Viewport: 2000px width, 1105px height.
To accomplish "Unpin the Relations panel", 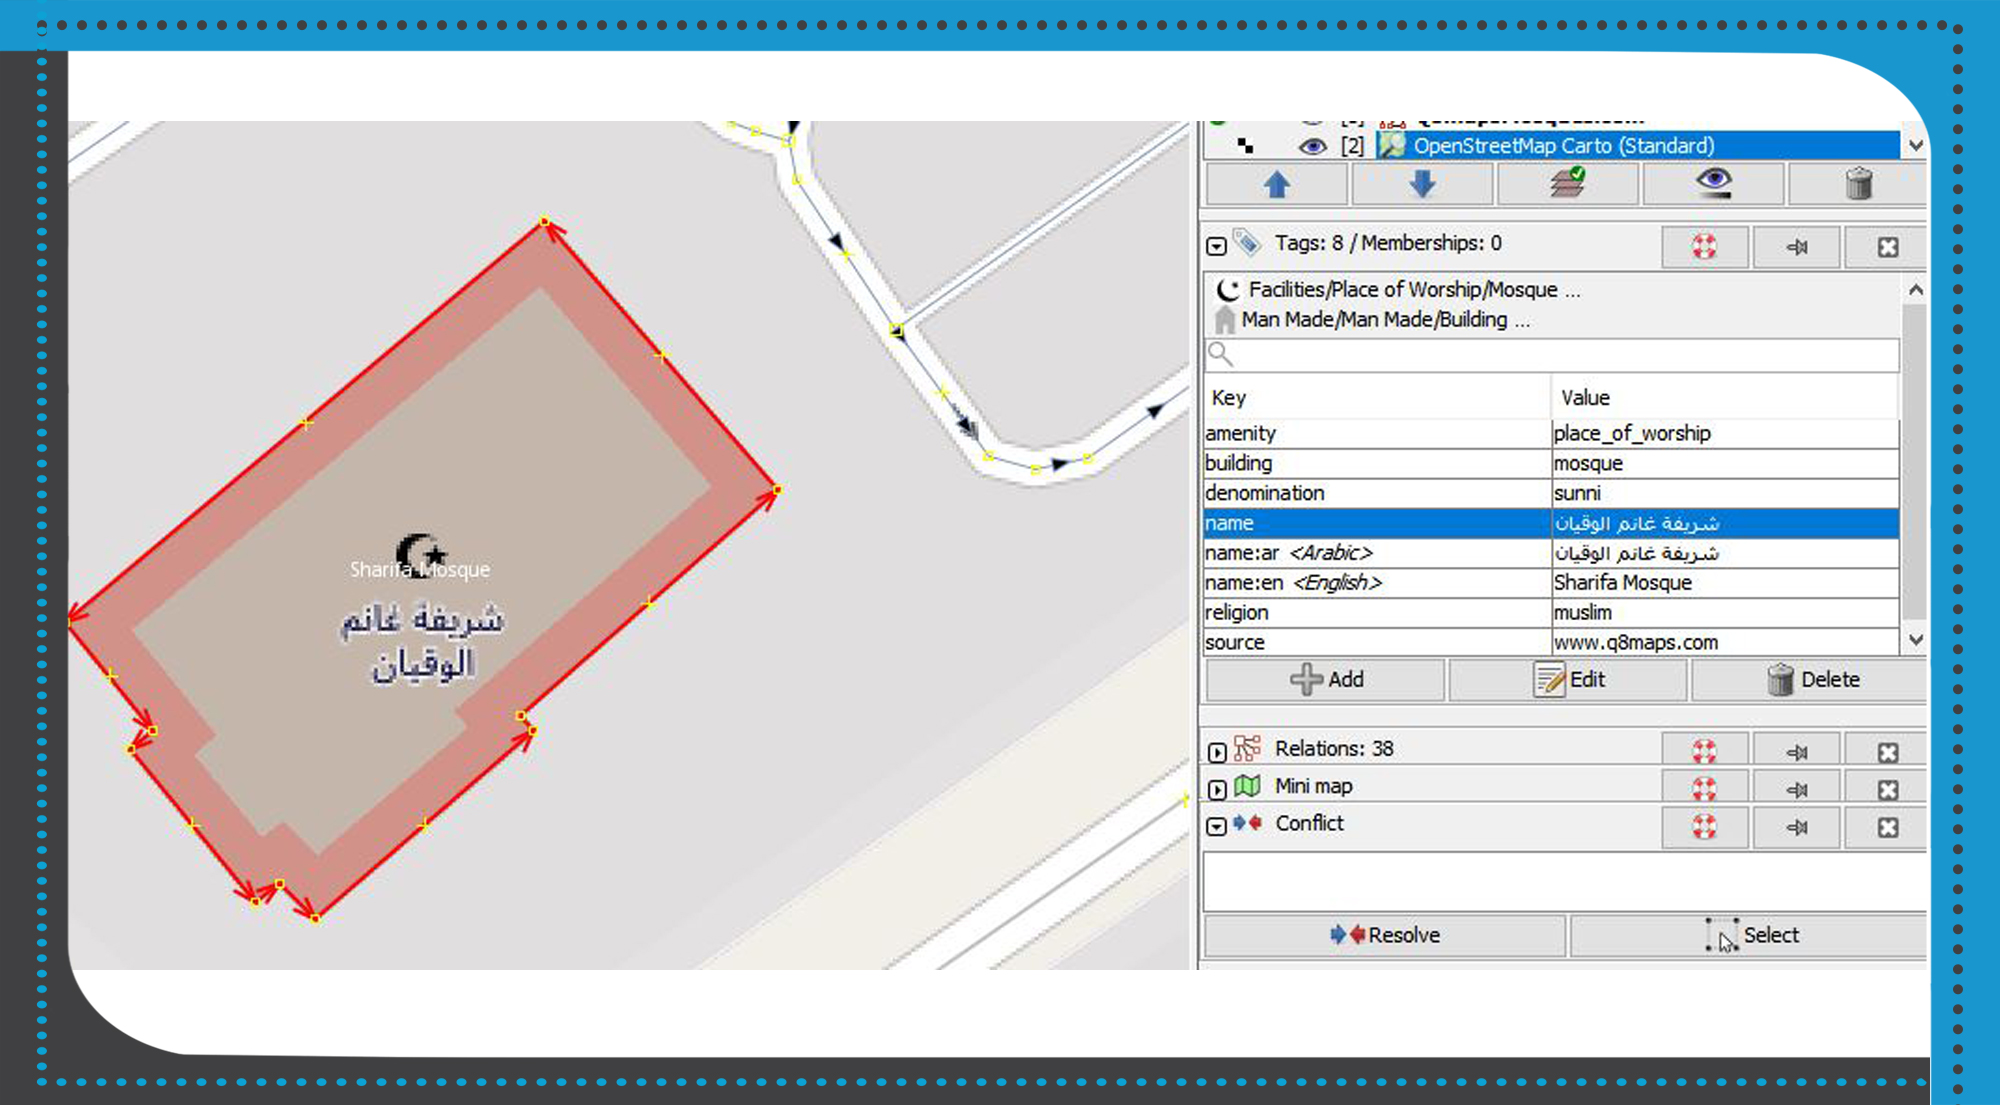I will tap(1796, 752).
